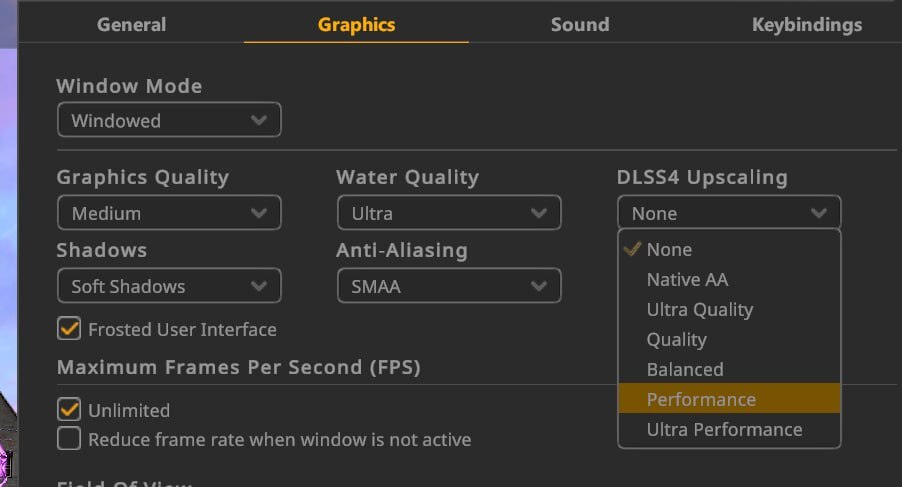
Task: Pick the Ultra Quality upscaling option
Action: tap(729, 309)
